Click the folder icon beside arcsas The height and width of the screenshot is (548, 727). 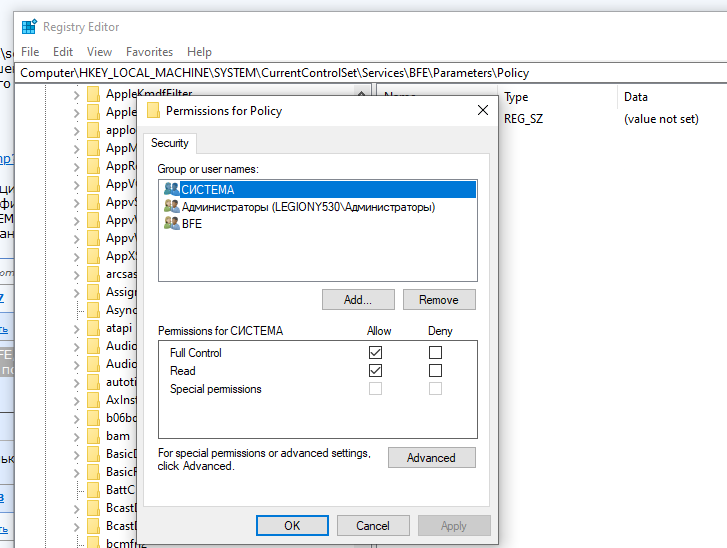(x=94, y=274)
